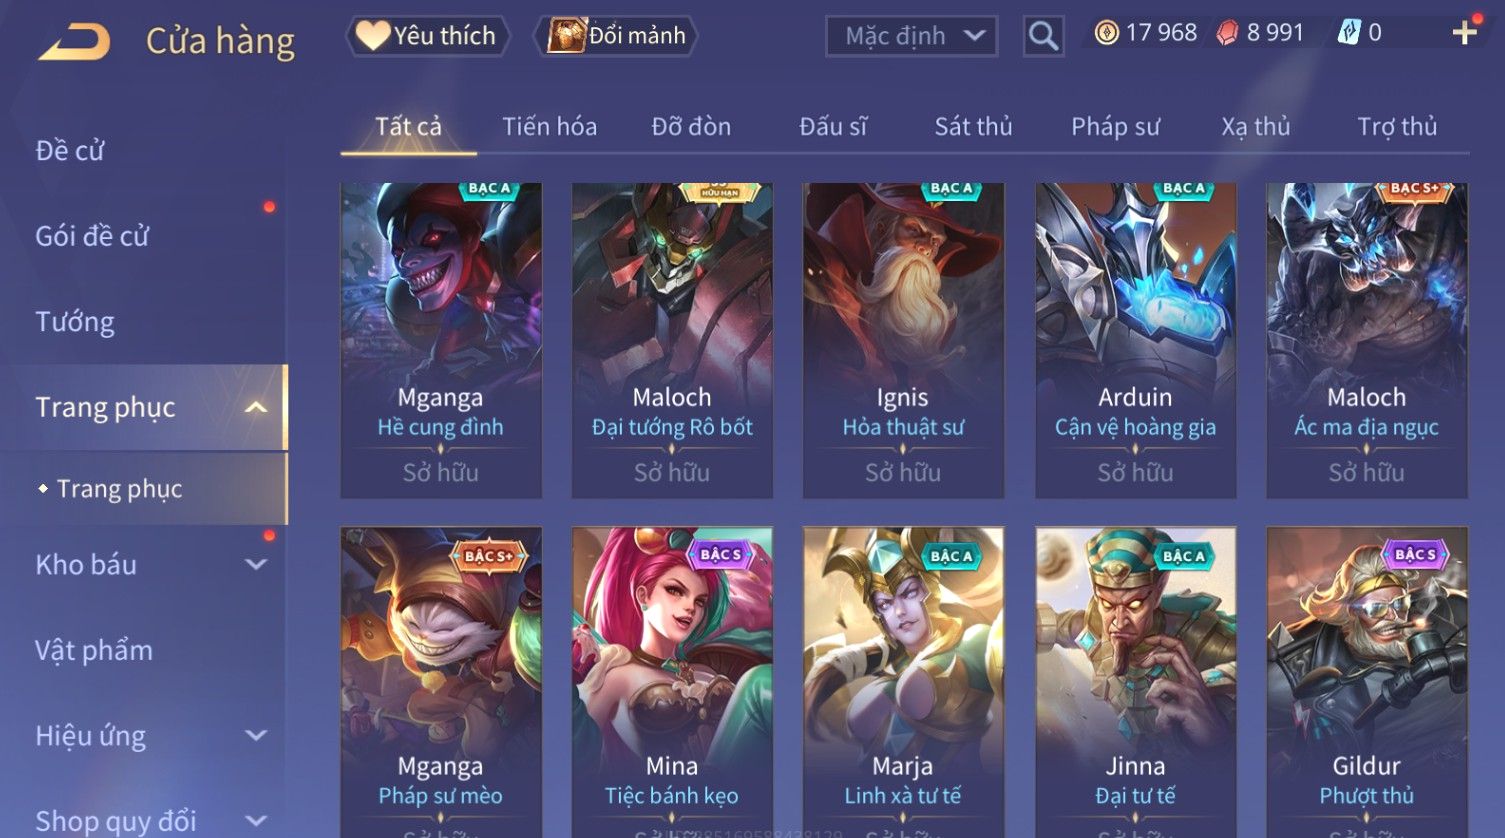Collapse the Trang phục sidebar section
The image size is (1505, 838).
(x=256, y=407)
